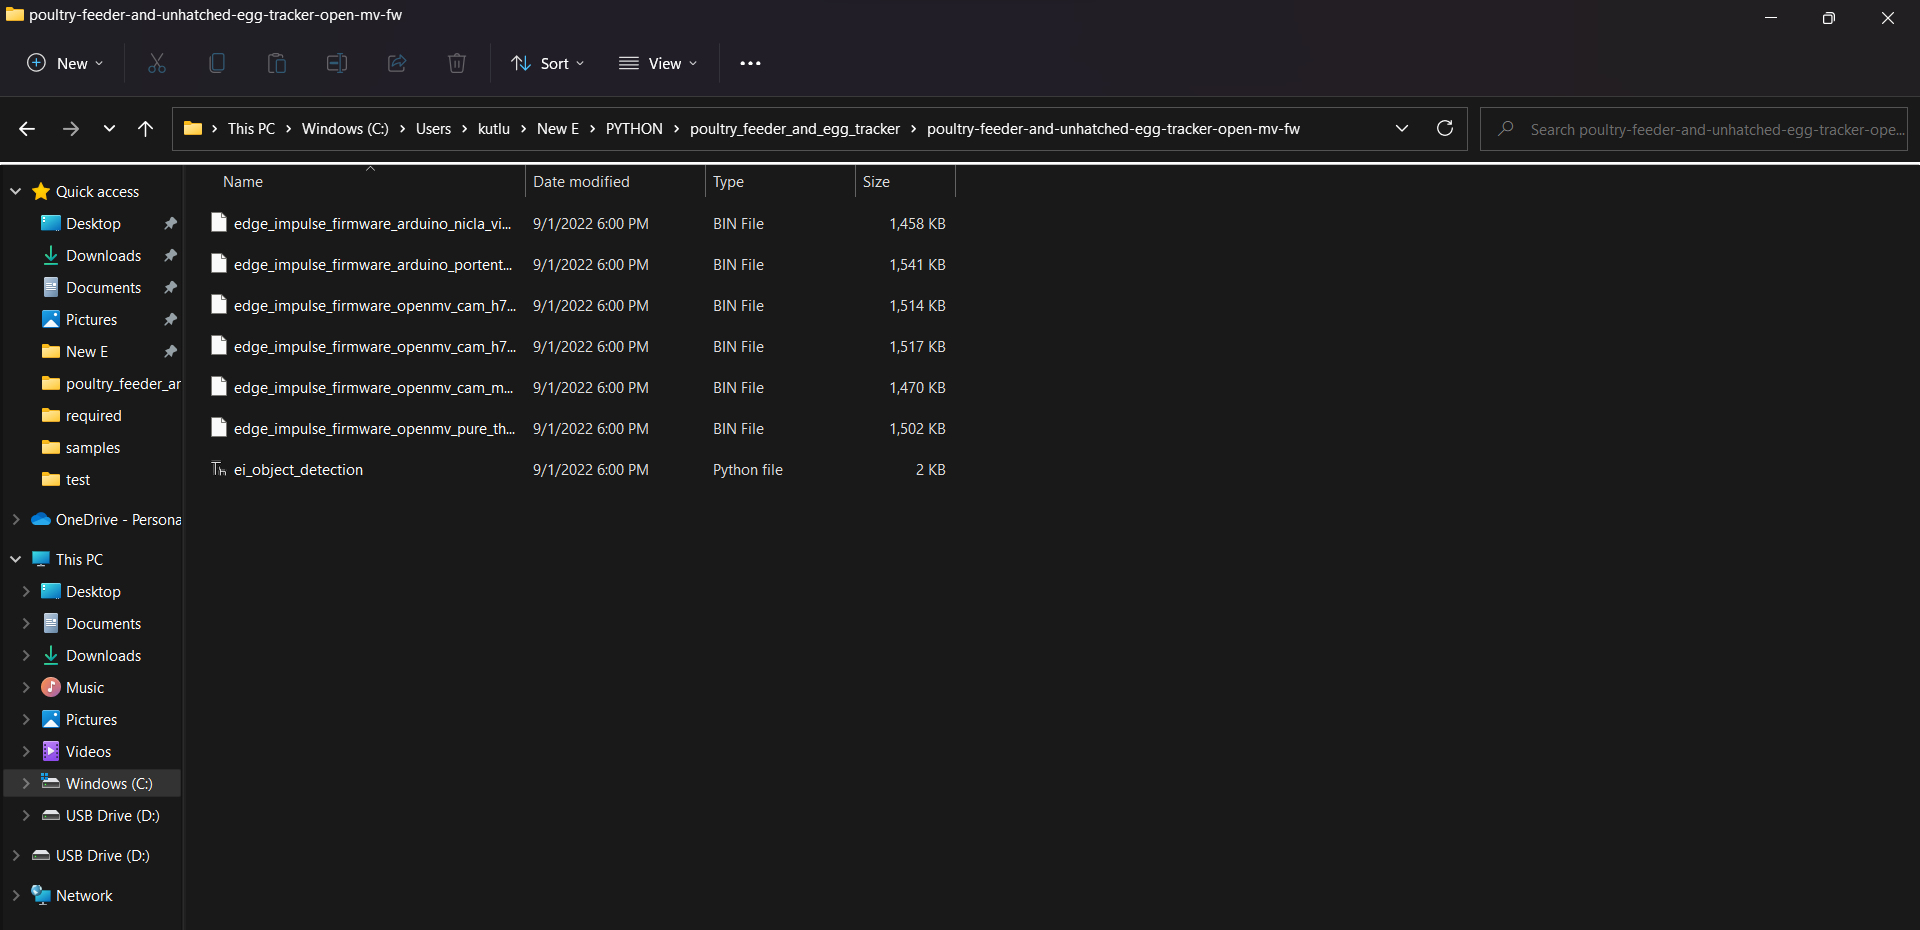The height and width of the screenshot is (930, 1920).
Task: Open the New item dropdown
Action: tap(65, 63)
